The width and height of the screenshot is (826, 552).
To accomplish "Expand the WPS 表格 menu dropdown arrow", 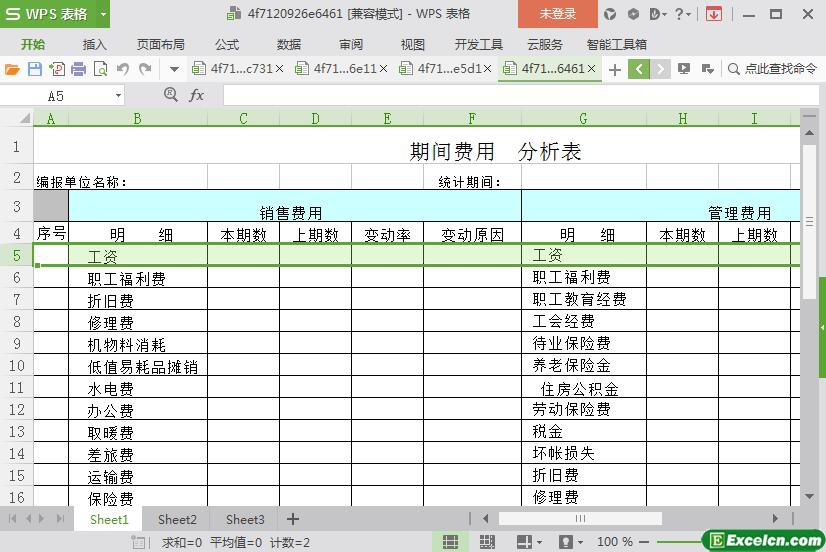I will pos(103,14).
